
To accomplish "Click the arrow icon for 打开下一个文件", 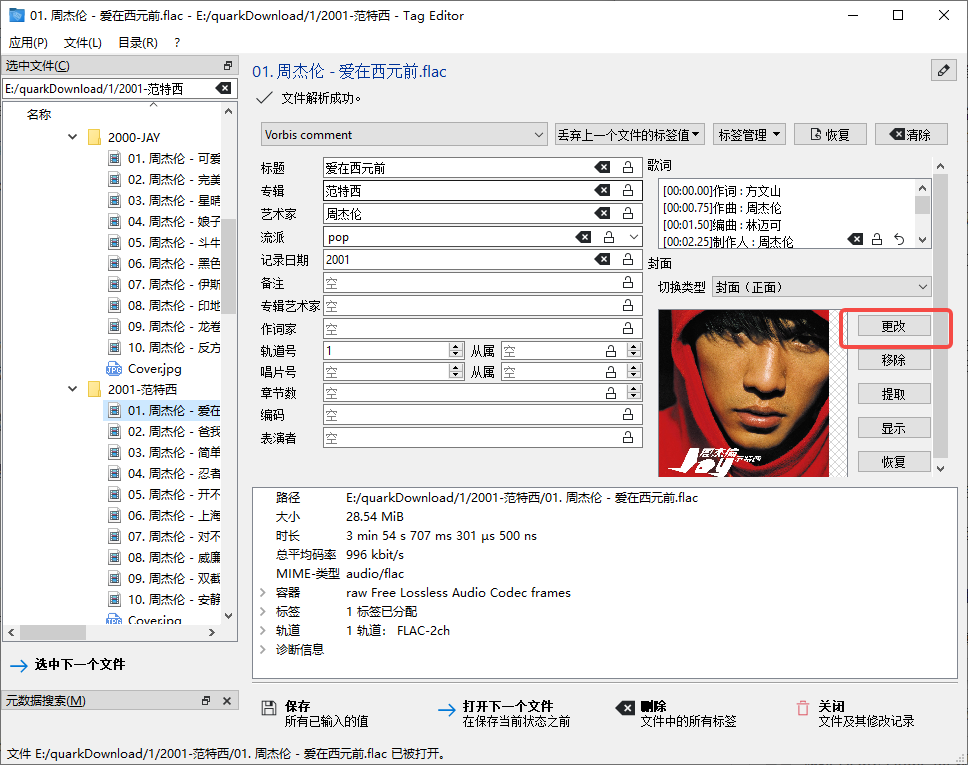I will (447, 710).
